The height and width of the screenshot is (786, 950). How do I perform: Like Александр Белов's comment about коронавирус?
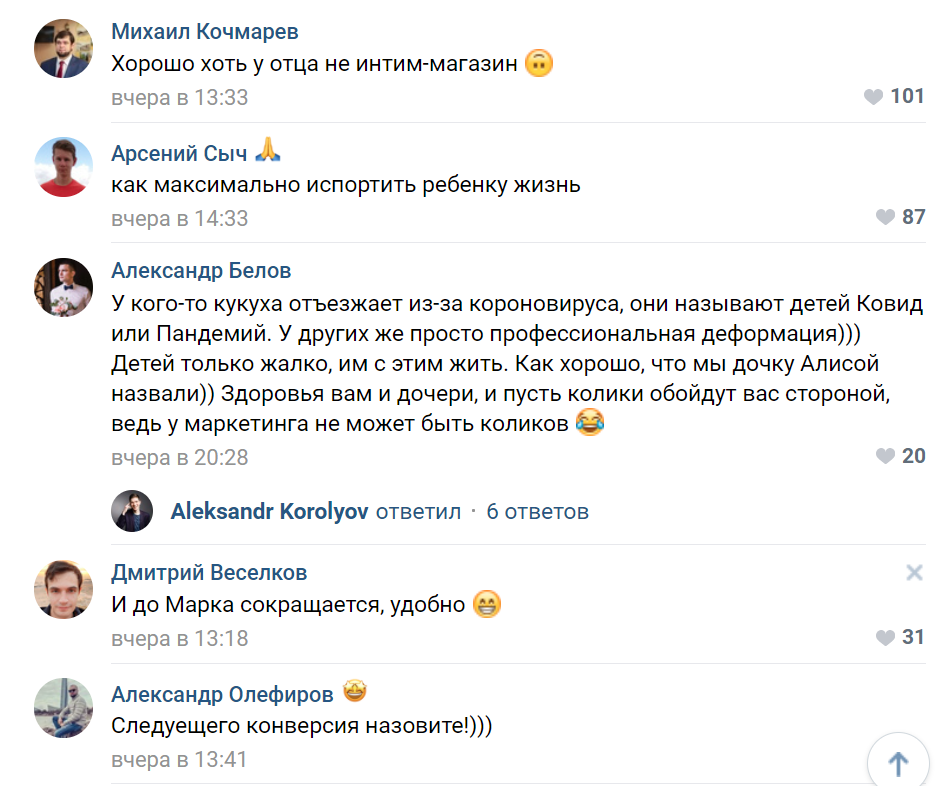(x=884, y=457)
